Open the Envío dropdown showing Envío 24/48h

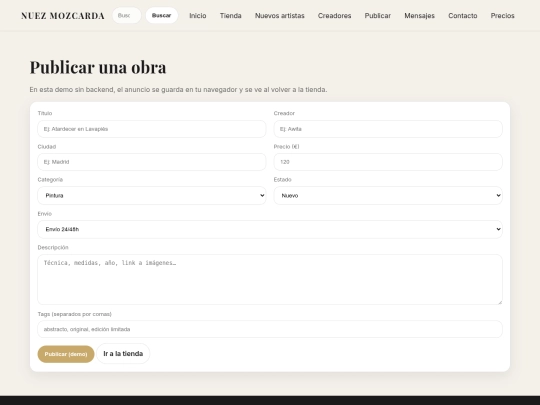270,229
